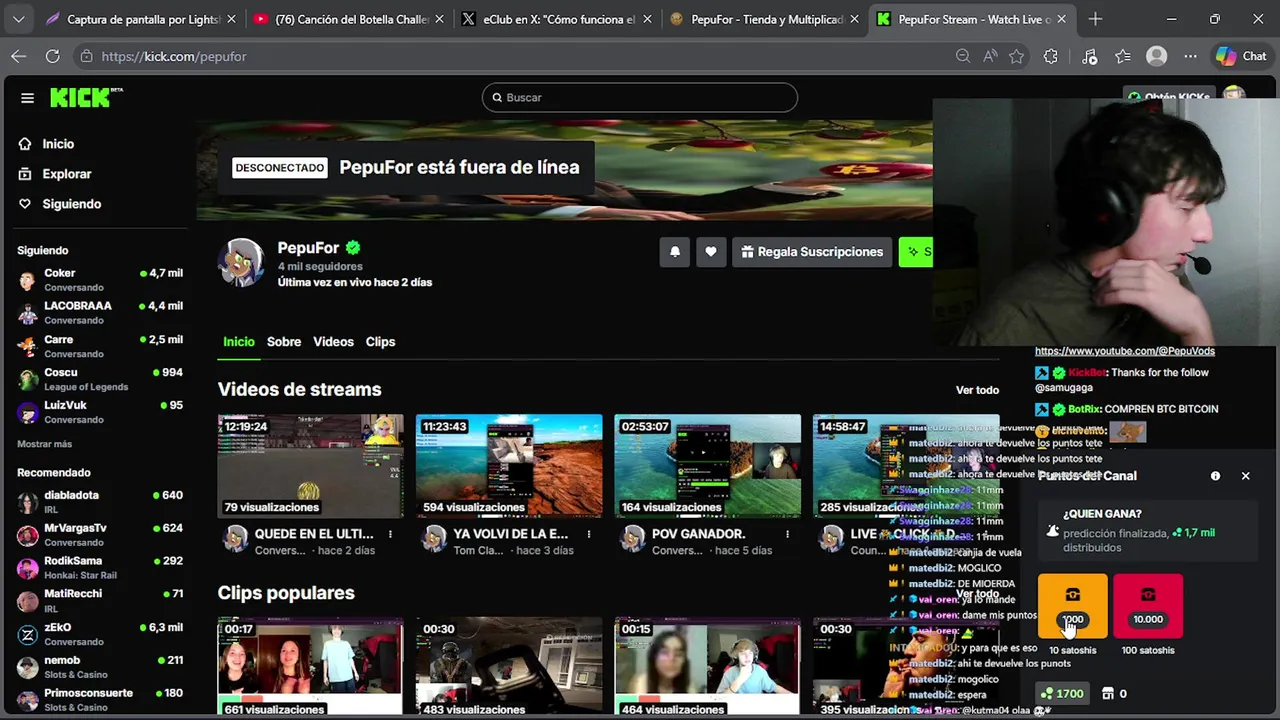The image size is (1280, 720).
Task: Select the Clips channel tab
Action: [380, 342]
